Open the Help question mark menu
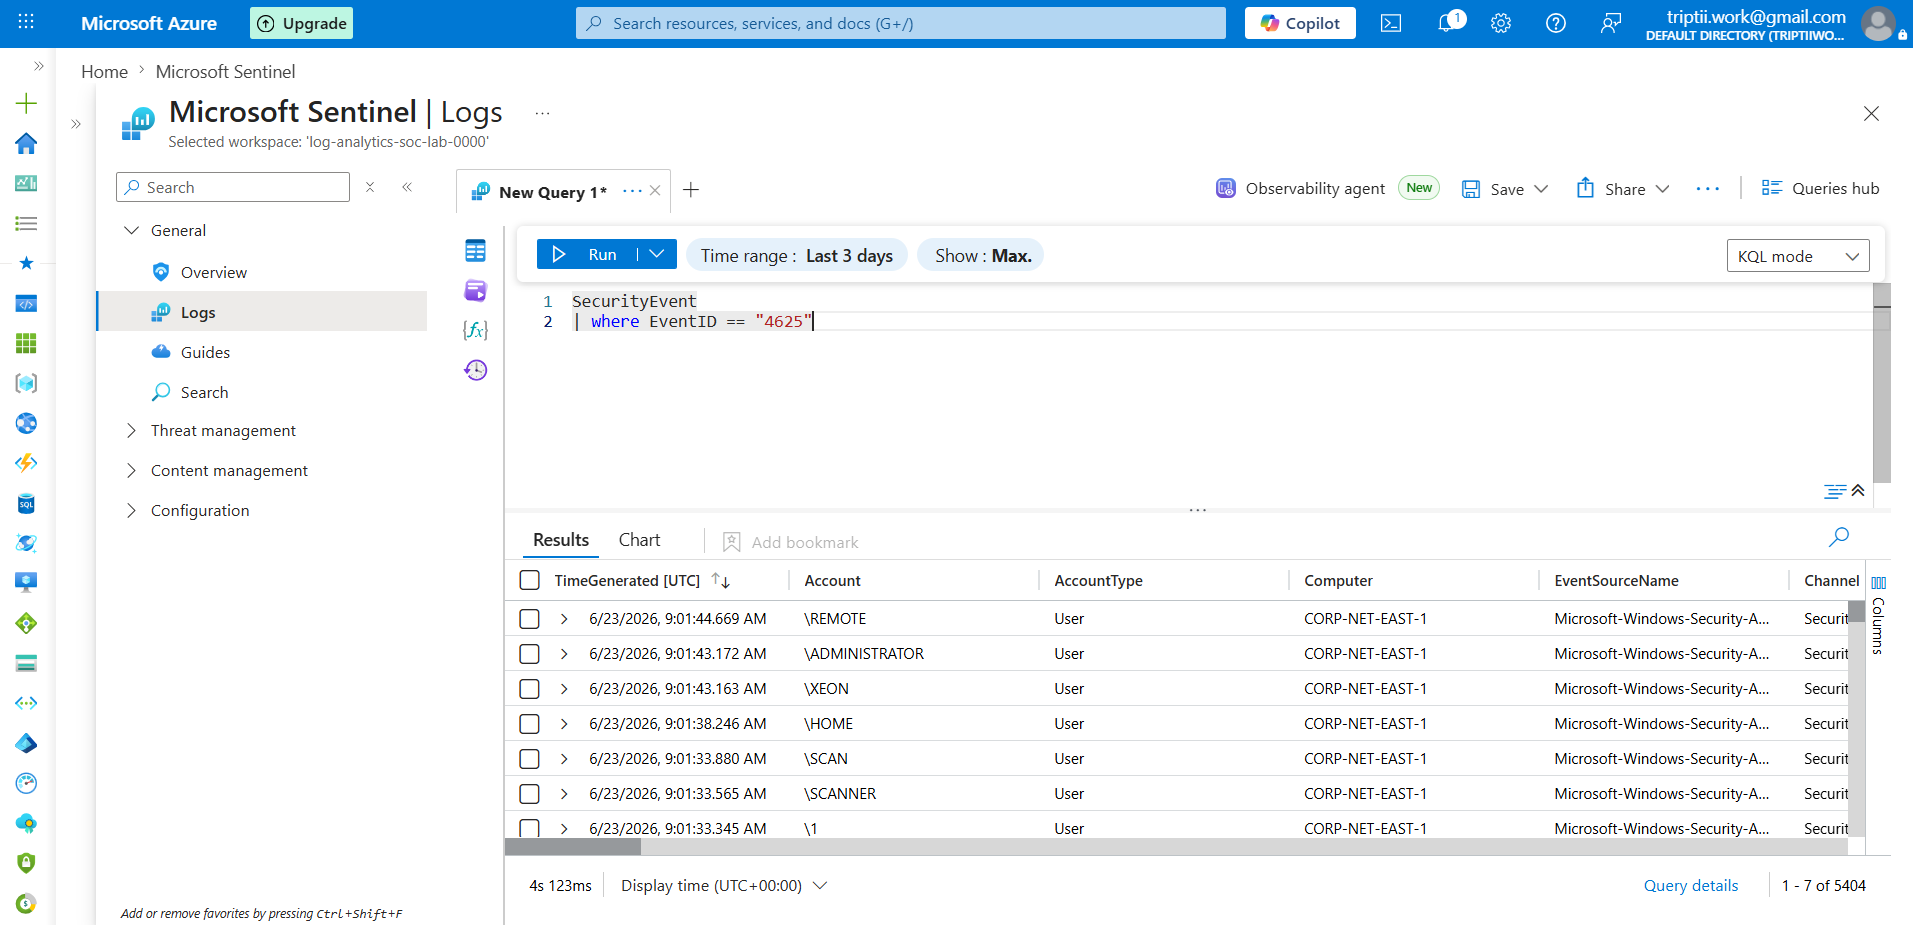Screen dimensions: 1913x925 click(1556, 23)
